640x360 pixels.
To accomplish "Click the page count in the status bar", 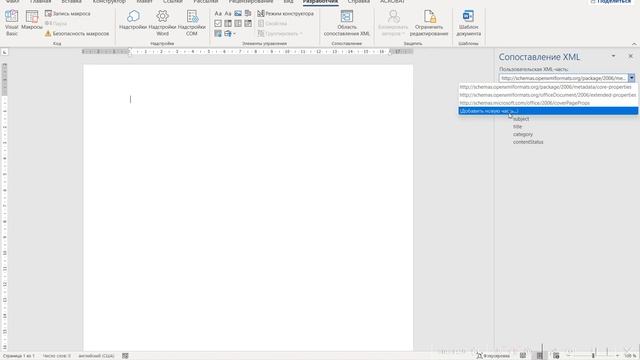I will click(x=19, y=356).
